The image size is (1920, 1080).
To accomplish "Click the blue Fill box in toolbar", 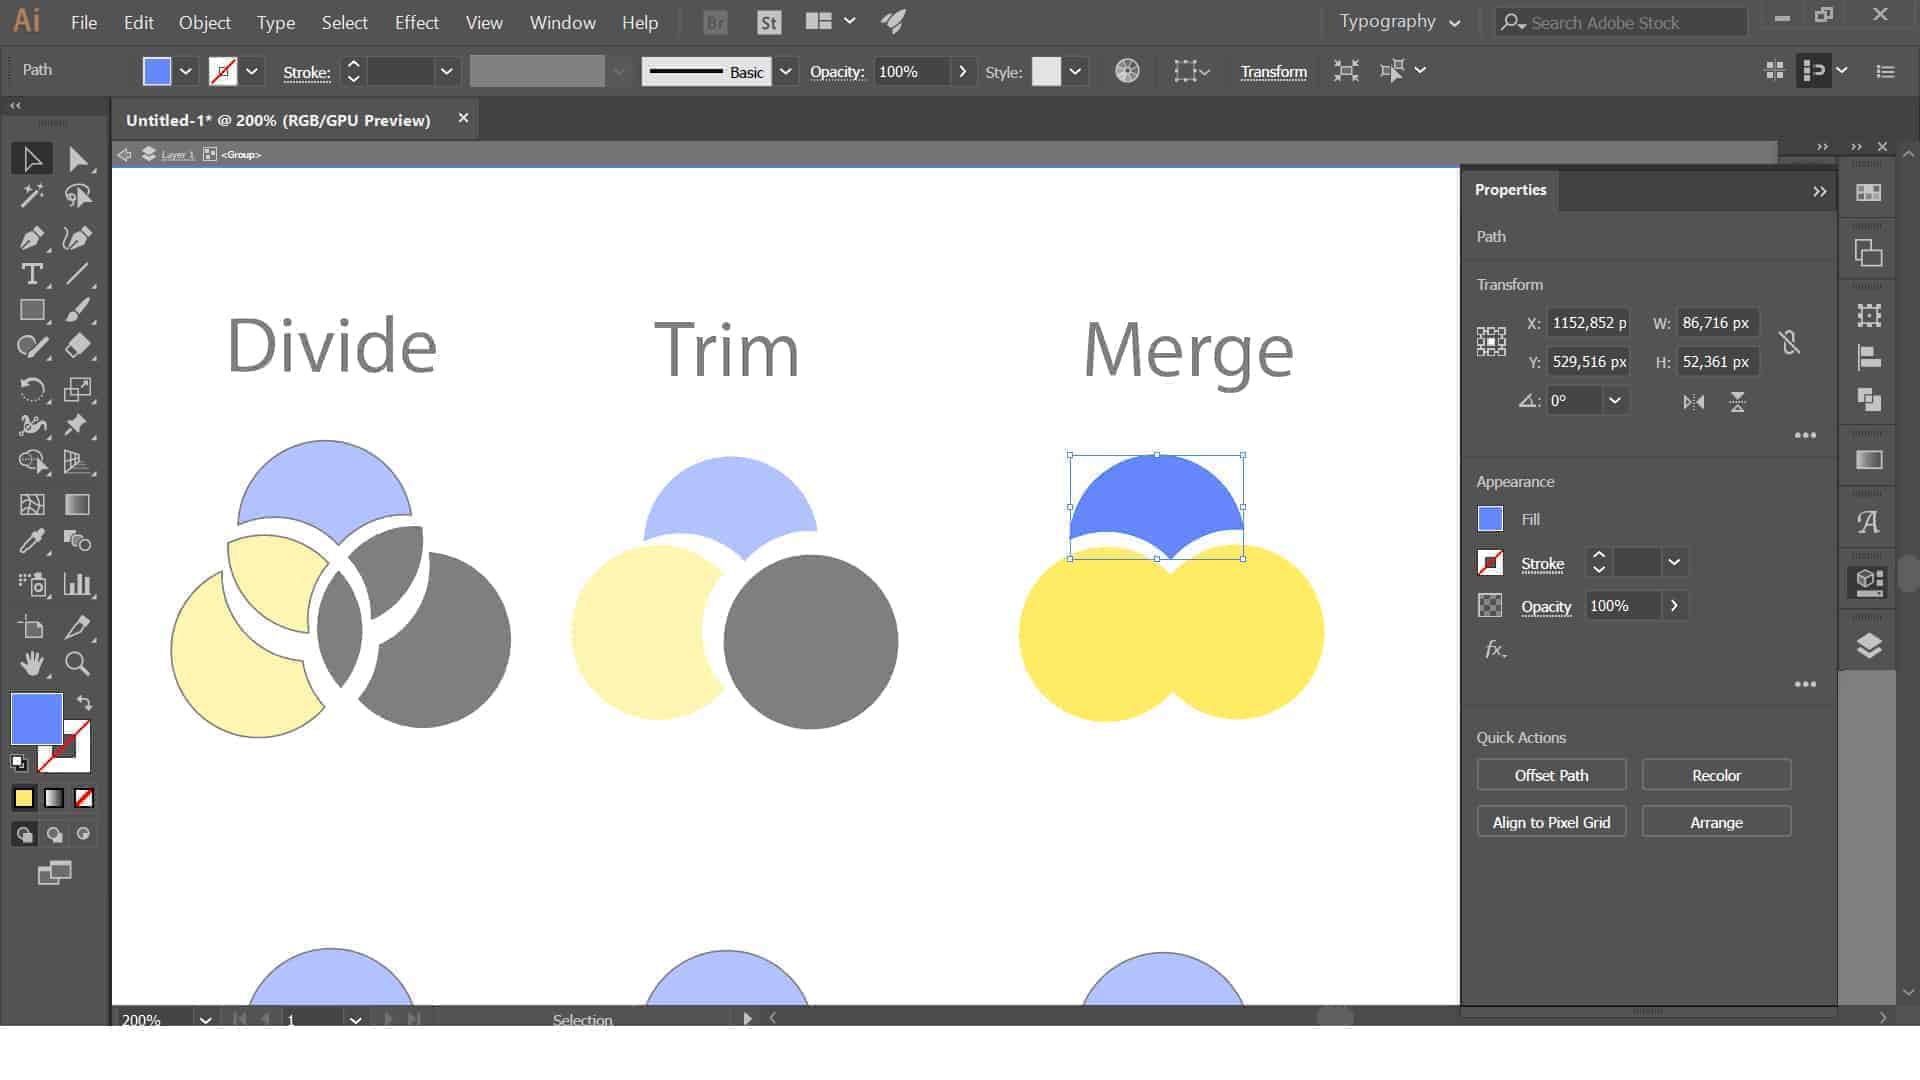I will (36, 718).
